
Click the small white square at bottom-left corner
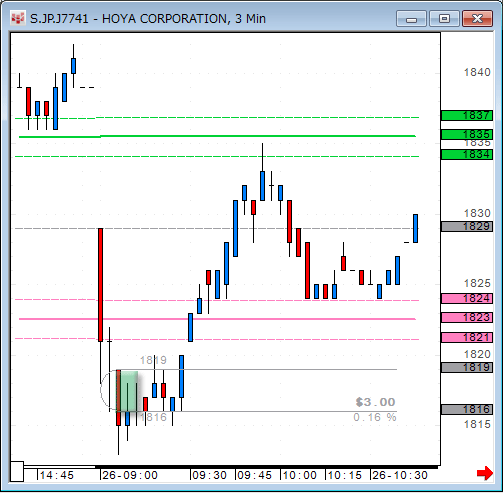click(x=17, y=471)
